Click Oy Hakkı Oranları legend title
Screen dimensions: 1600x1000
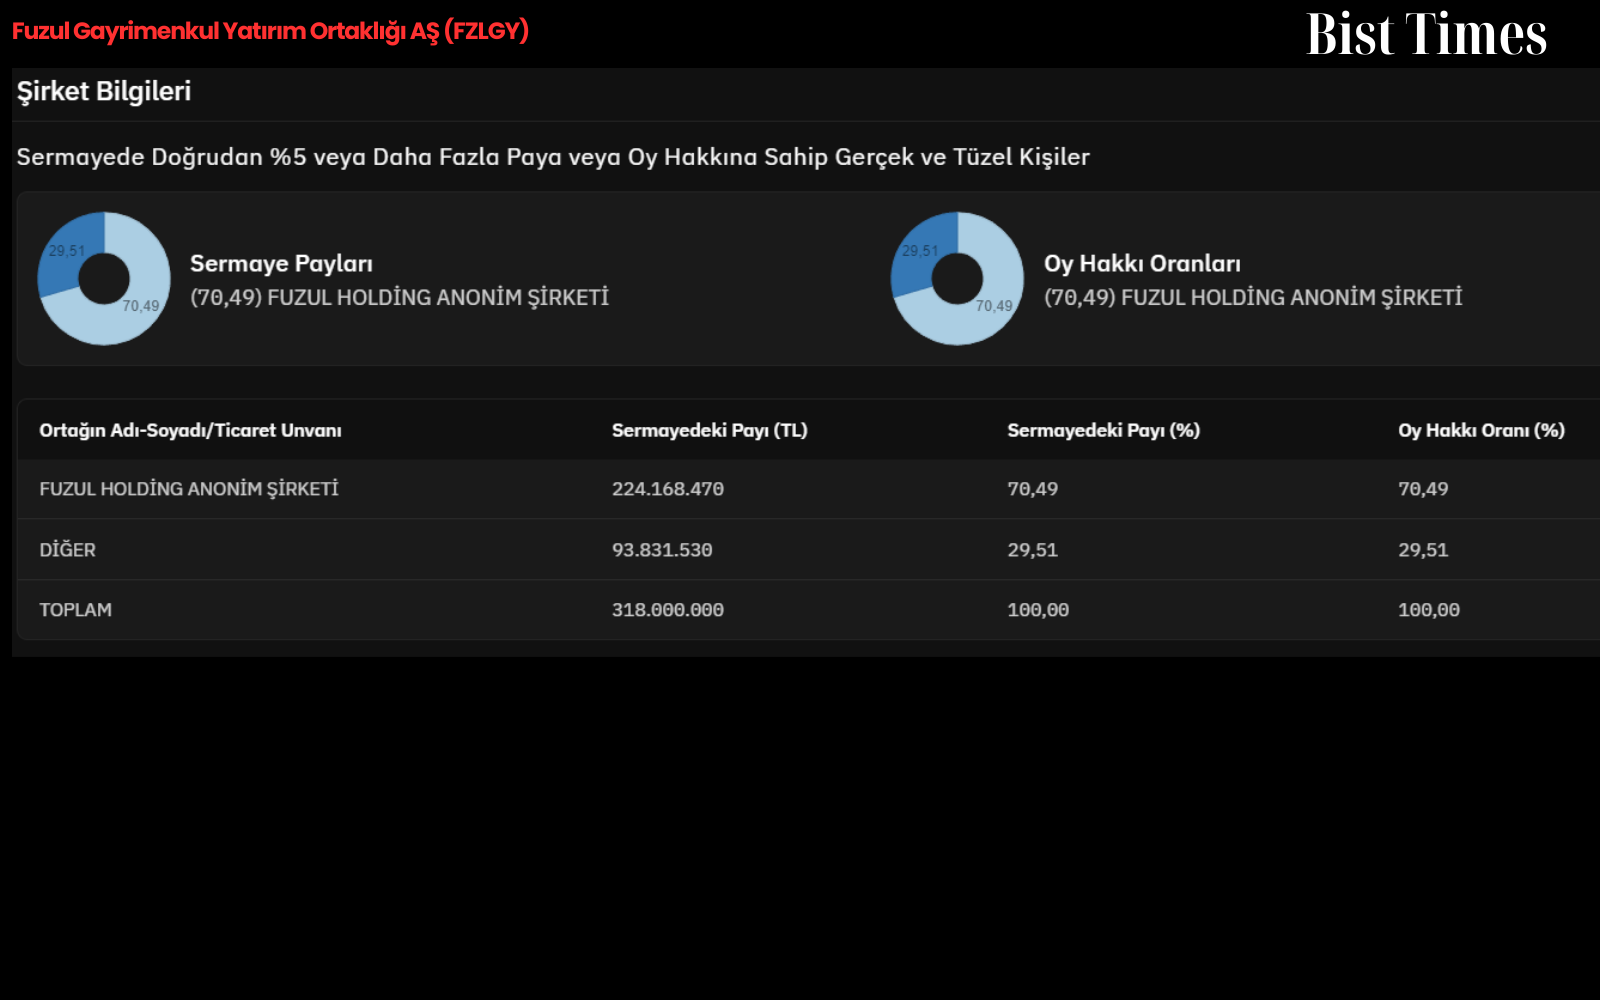click(1142, 264)
